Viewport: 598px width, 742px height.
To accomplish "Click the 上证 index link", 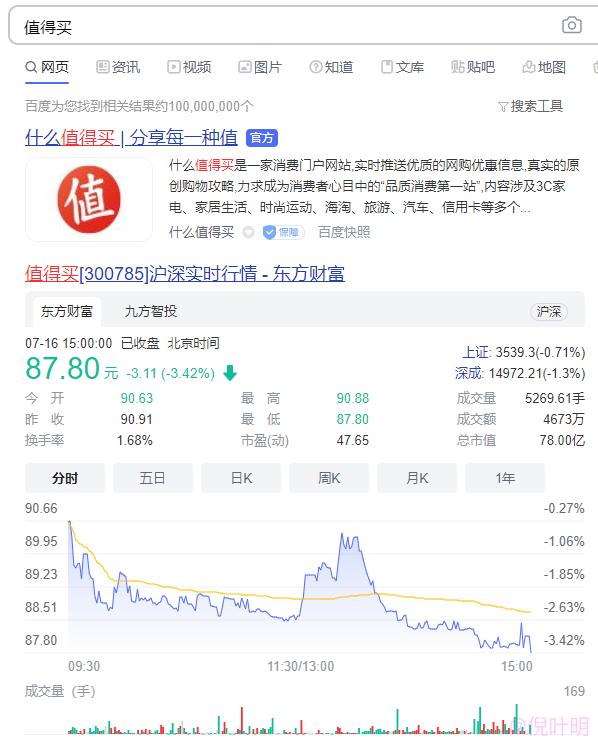I will (x=476, y=352).
